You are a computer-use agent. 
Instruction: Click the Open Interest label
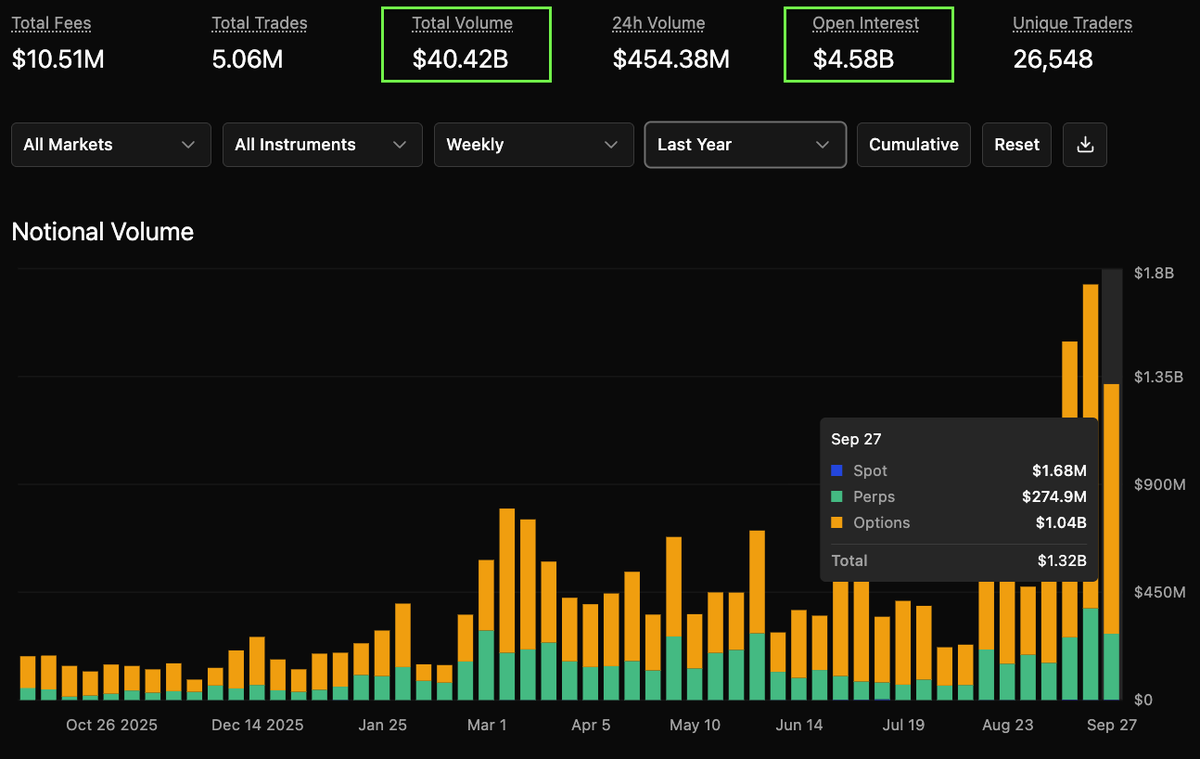pyautogui.click(x=866, y=23)
